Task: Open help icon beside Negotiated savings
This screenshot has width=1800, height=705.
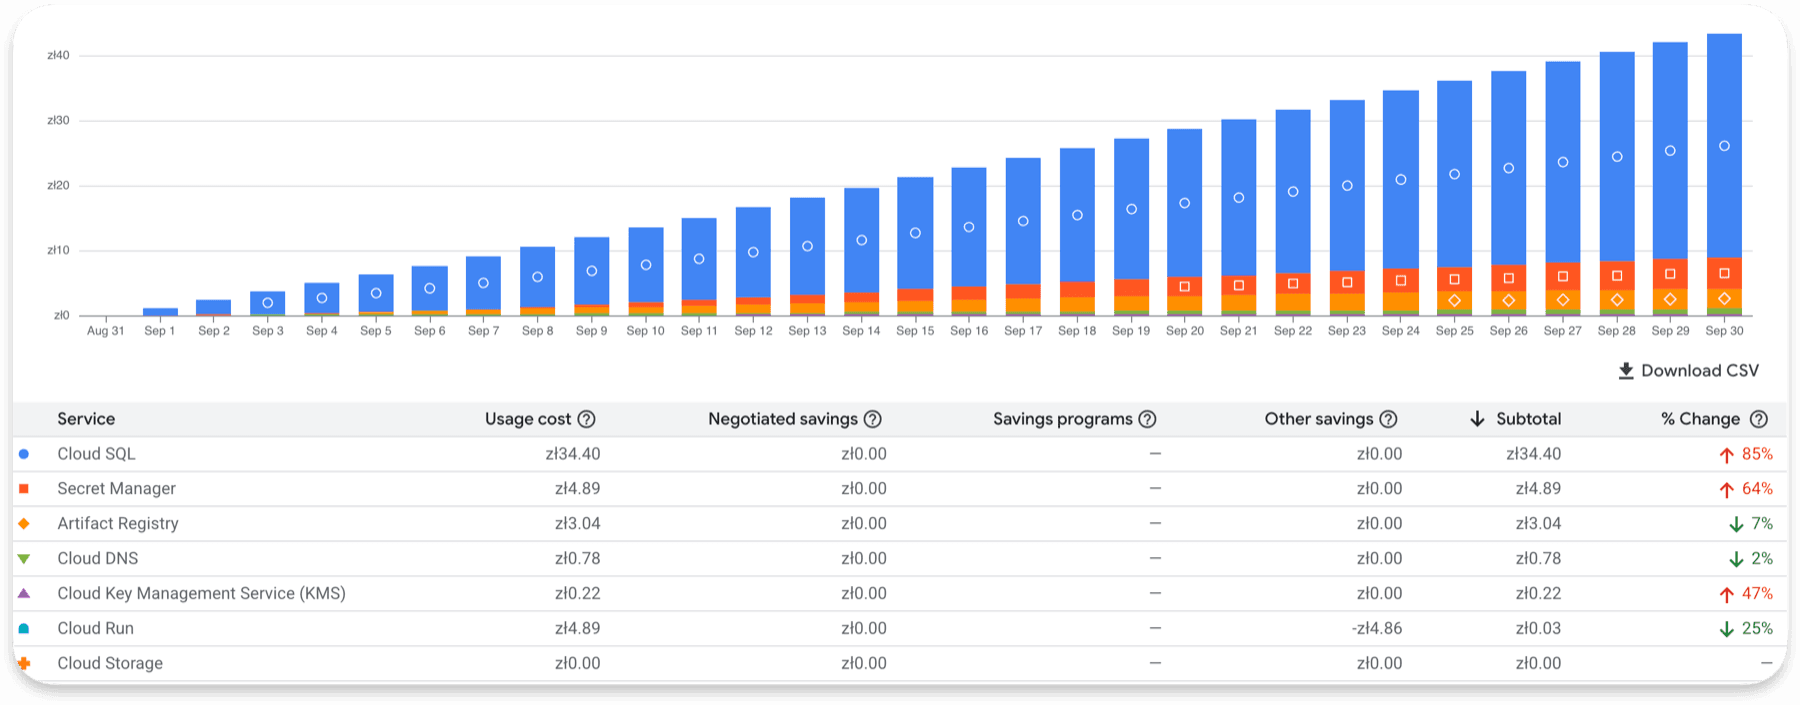Action: 873,419
